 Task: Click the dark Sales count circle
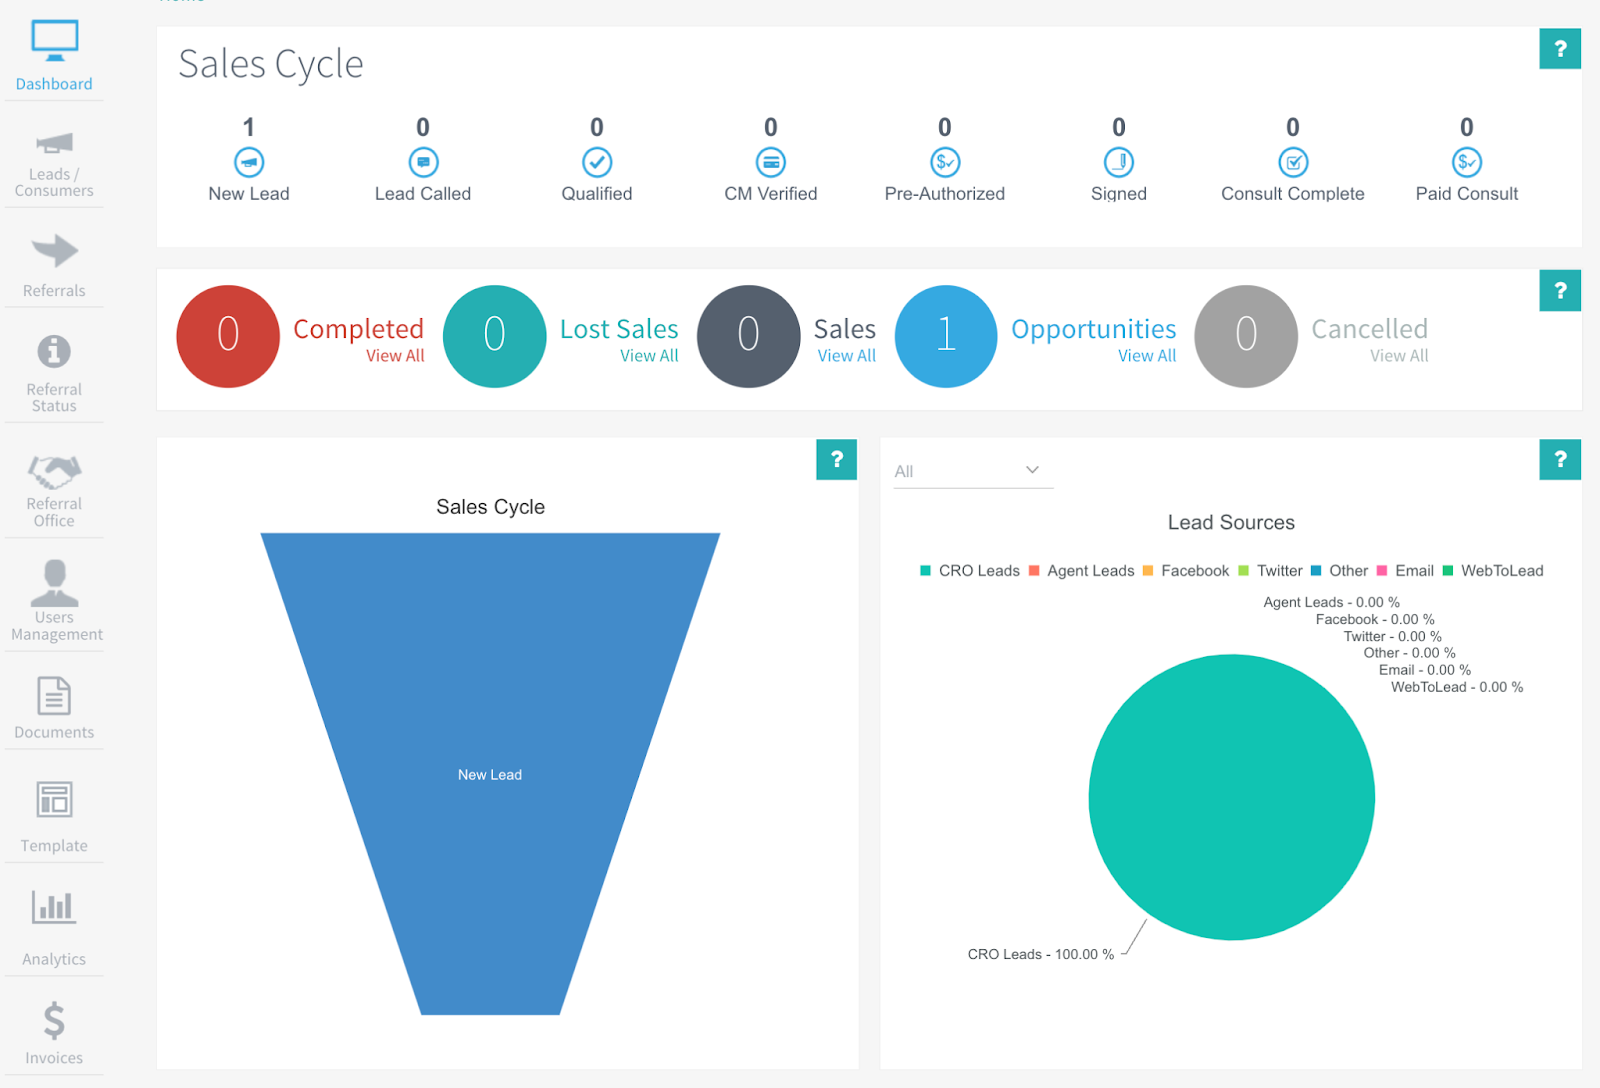(748, 336)
